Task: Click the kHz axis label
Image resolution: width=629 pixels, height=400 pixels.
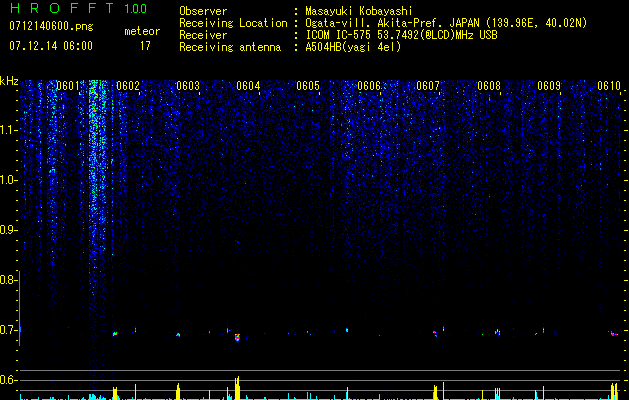Action: click(x=9, y=81)
